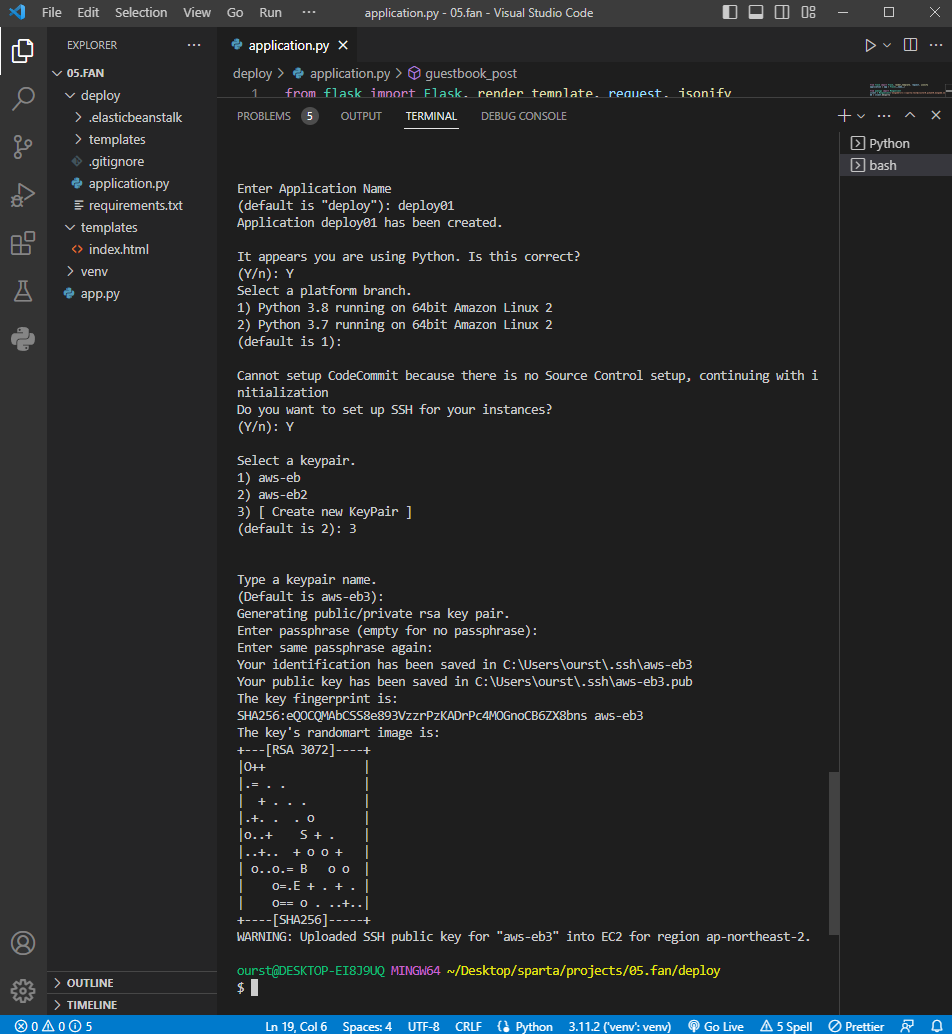Expand the OUTLINE section

(132, 983)
